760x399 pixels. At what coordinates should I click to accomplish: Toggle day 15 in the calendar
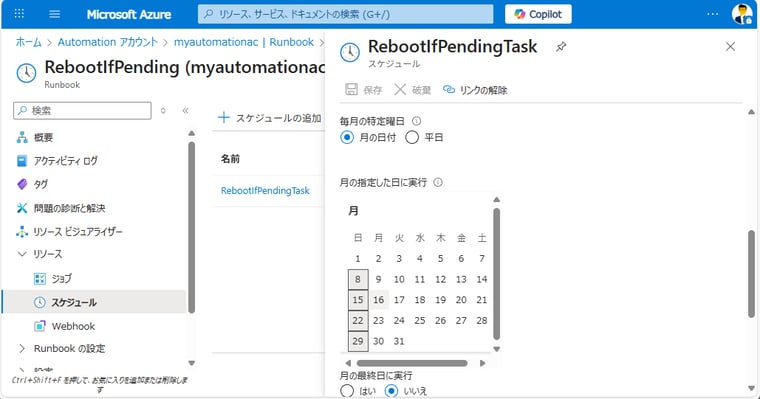(x=358, y=300)
